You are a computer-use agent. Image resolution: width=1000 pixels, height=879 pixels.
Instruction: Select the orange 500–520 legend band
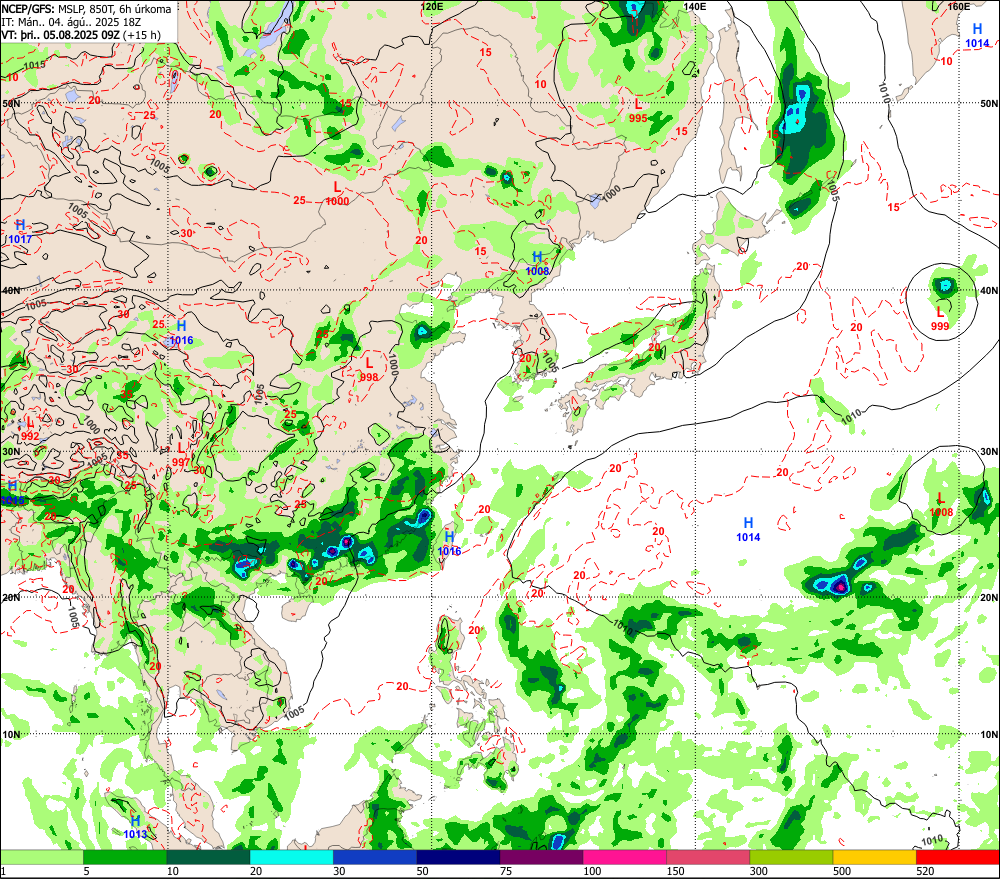pyautogui.click(x=874, y=857)
